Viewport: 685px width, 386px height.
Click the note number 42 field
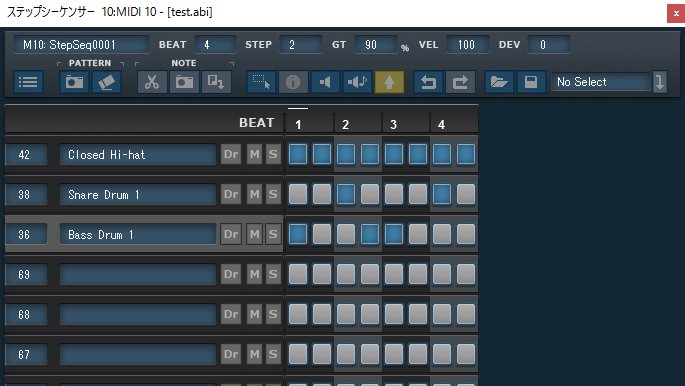pos(26,155)
